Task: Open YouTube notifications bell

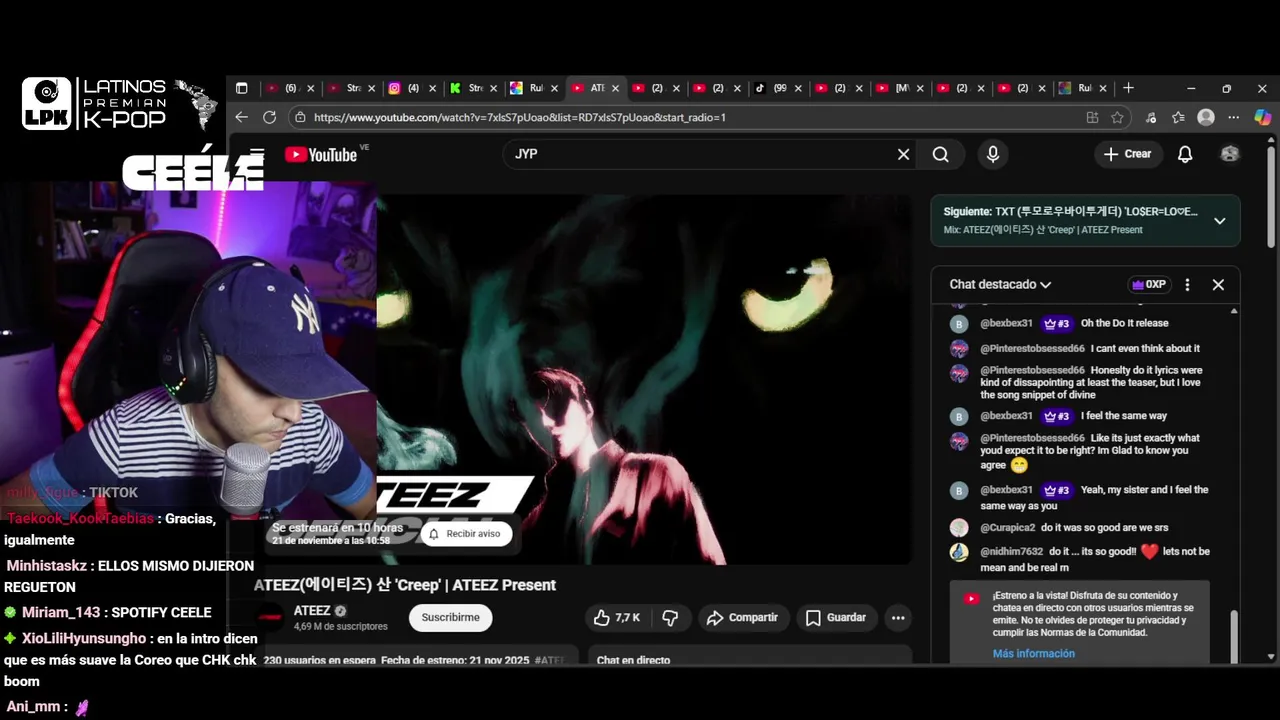Action: click(x=1185, y=154)
